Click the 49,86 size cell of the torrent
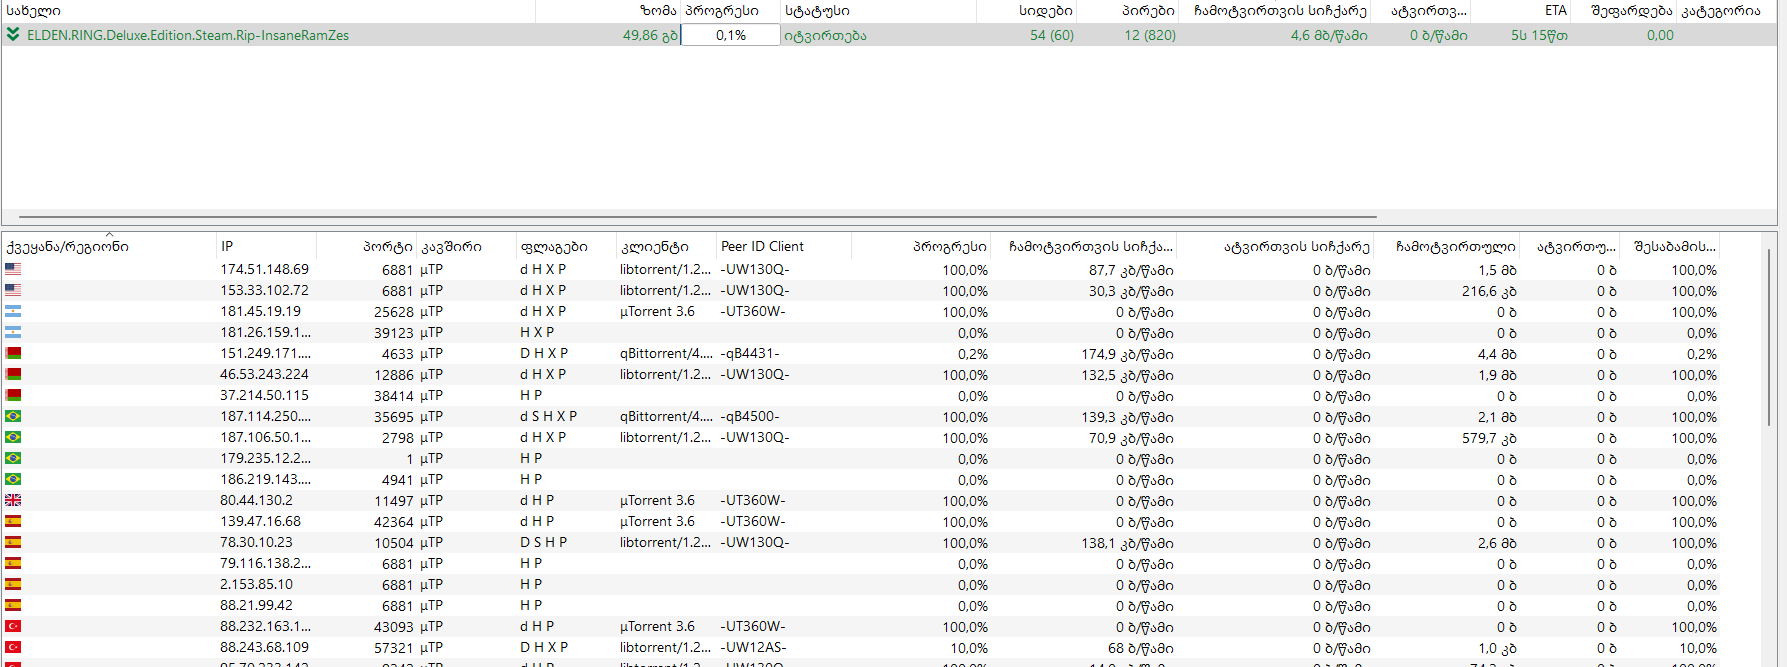The image size is (1787, 667). click(x=650, y=35)
